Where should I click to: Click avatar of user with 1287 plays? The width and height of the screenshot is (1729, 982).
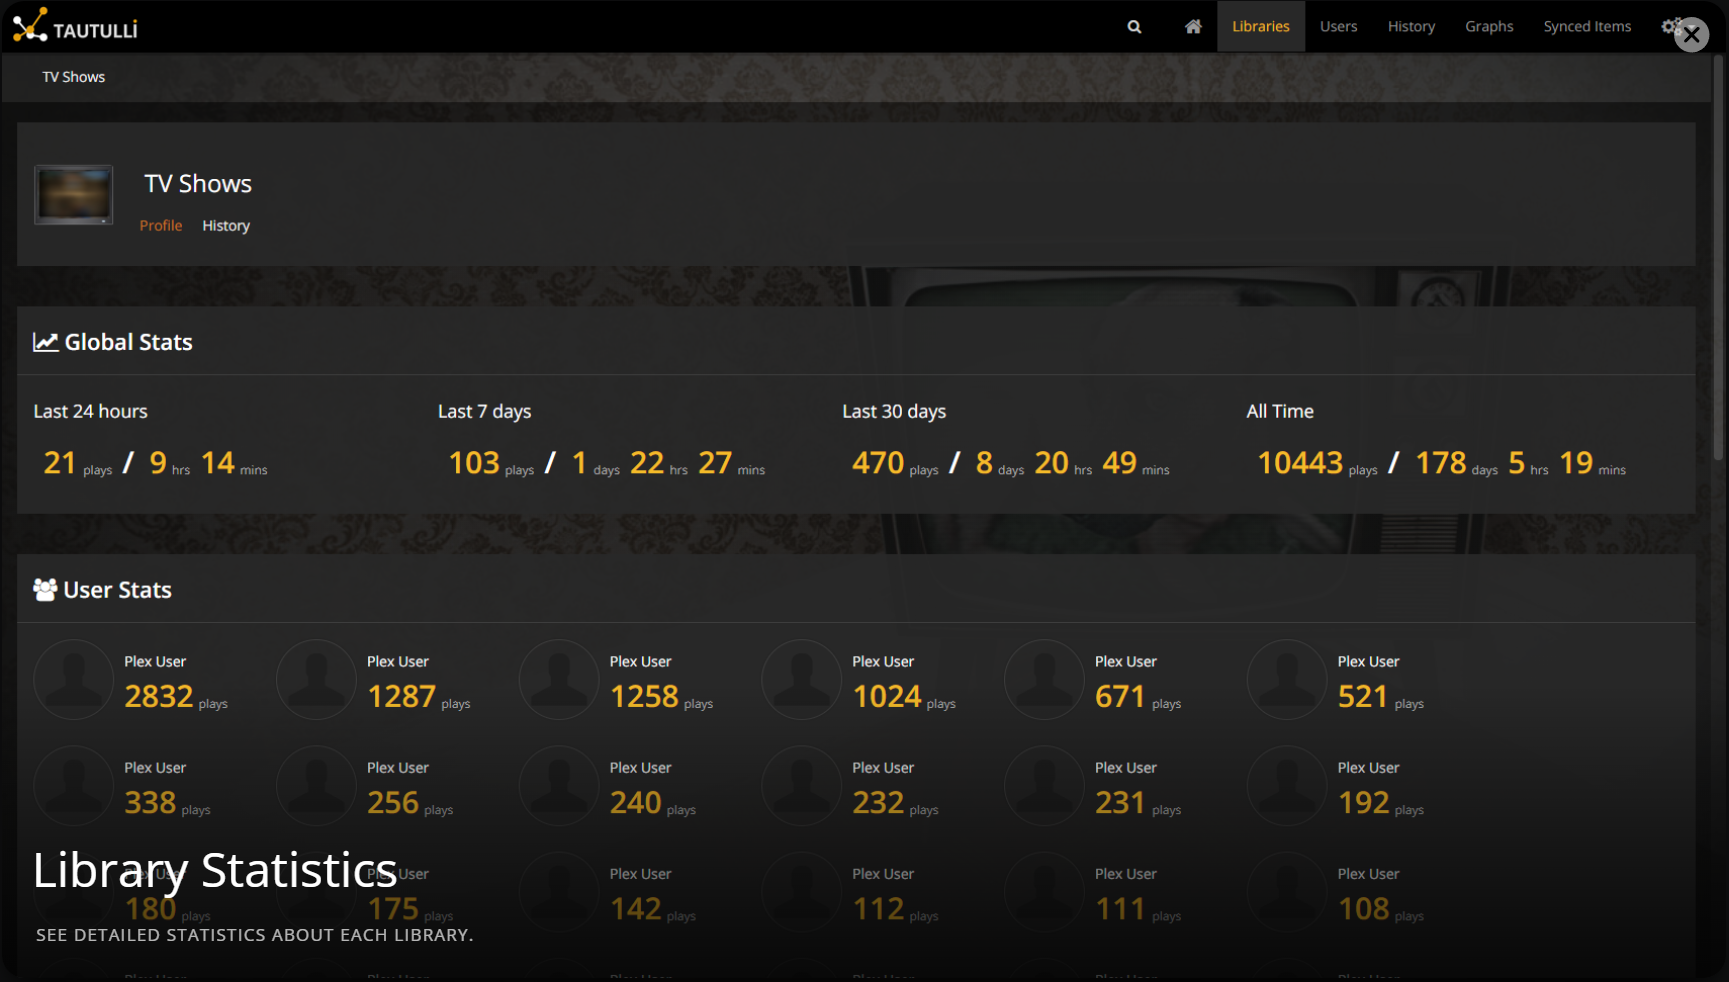tap(316, 679)
